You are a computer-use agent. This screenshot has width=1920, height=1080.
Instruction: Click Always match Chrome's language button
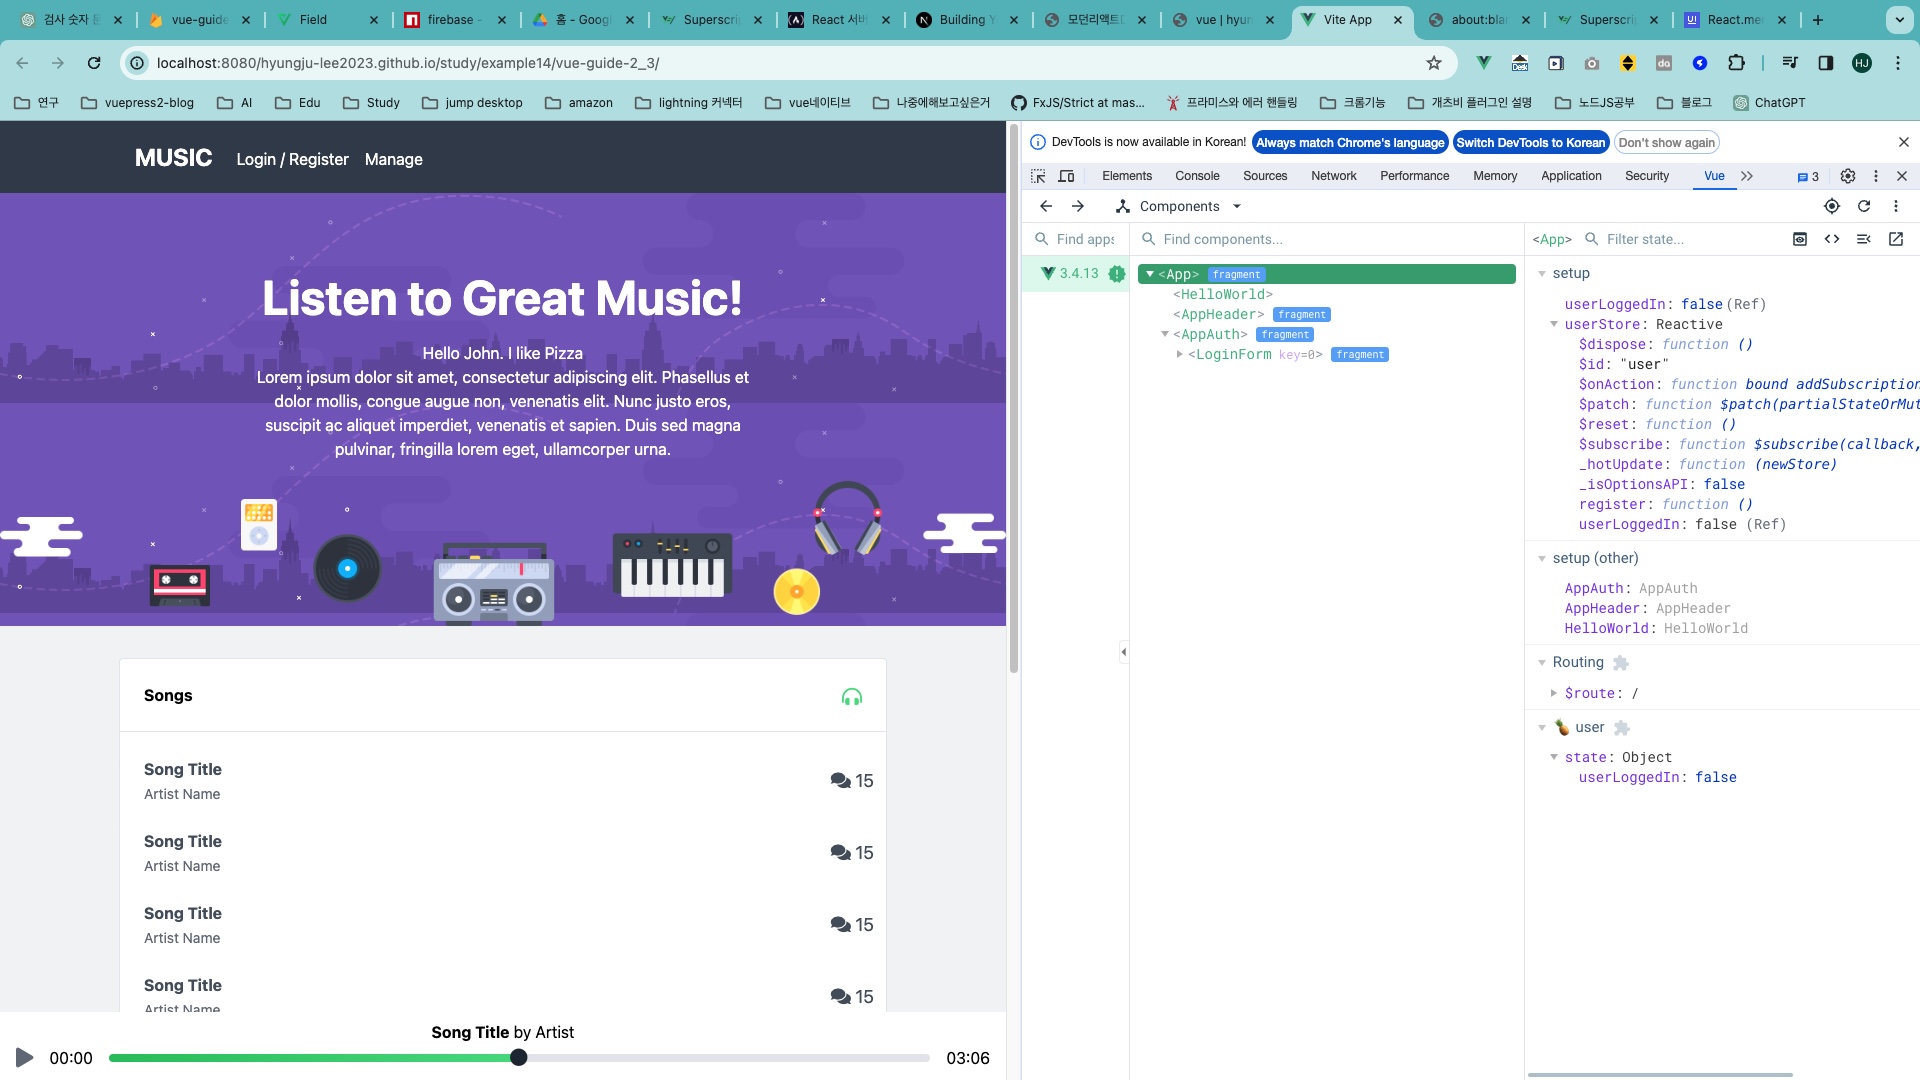[1350, 143]
